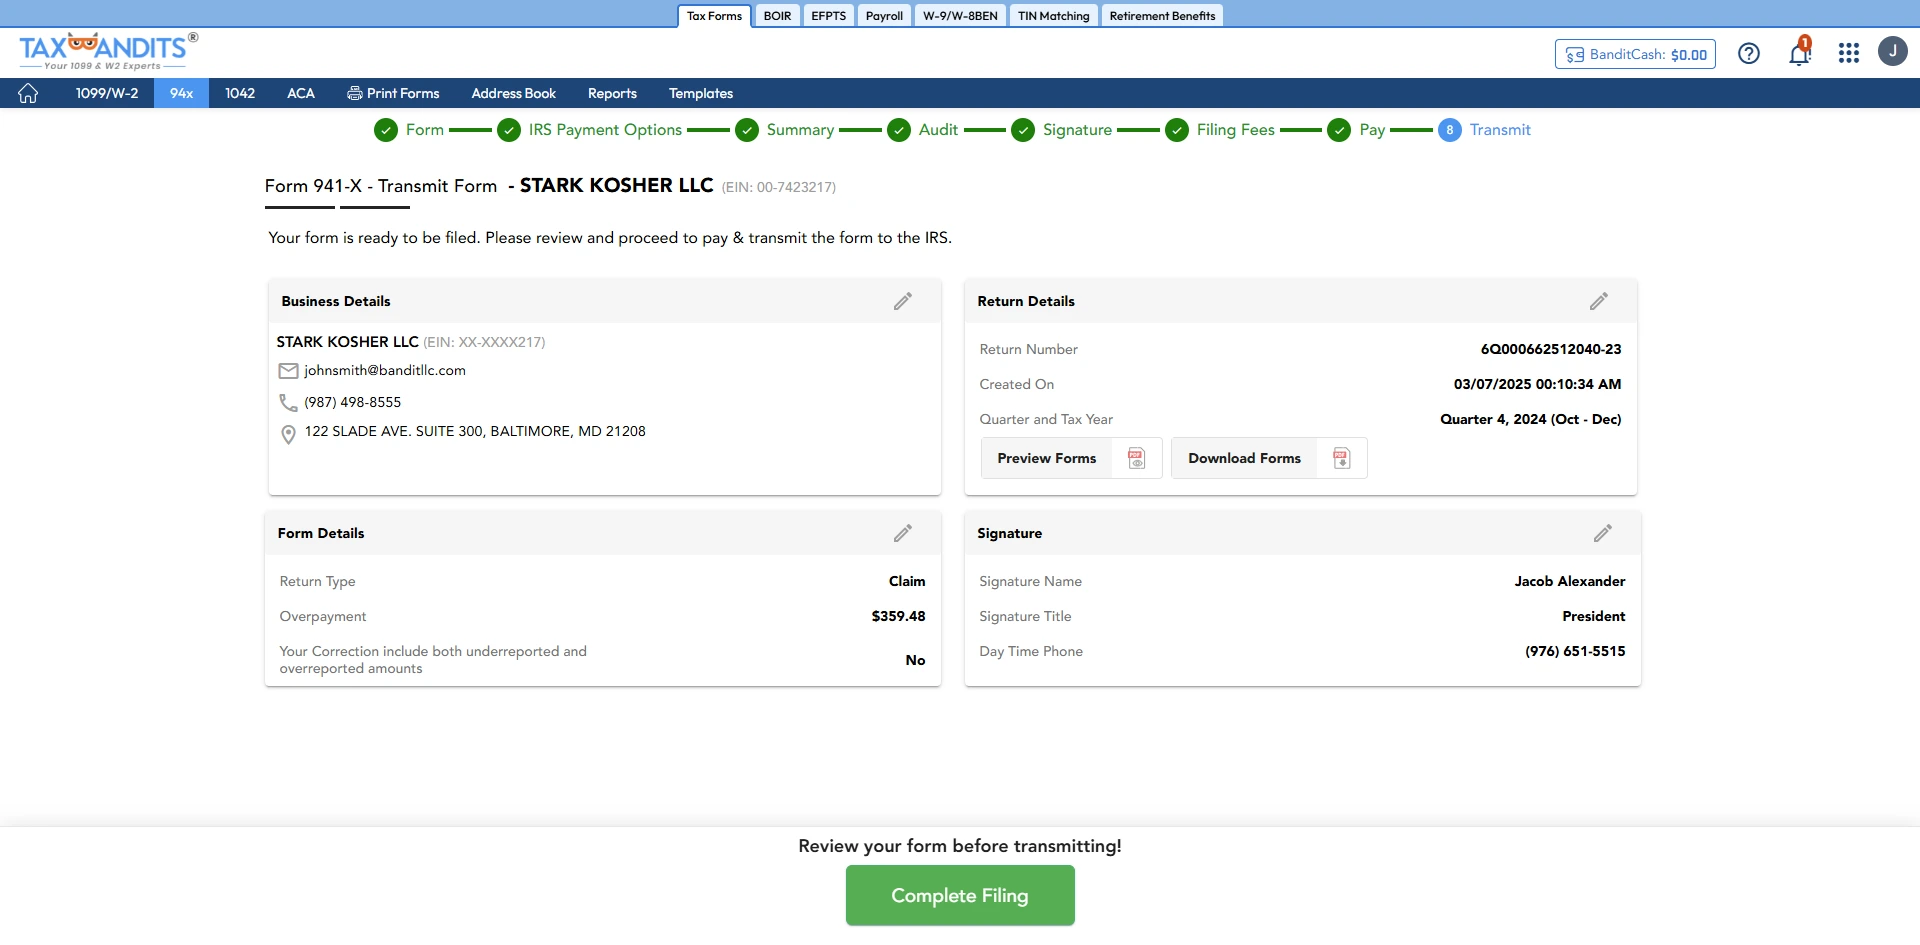Image resolution: width=1920 pixels, height=945 pixels.
Task: Click the TaxBandits logo
Action: pyautogui.click(x=109, y=51)
